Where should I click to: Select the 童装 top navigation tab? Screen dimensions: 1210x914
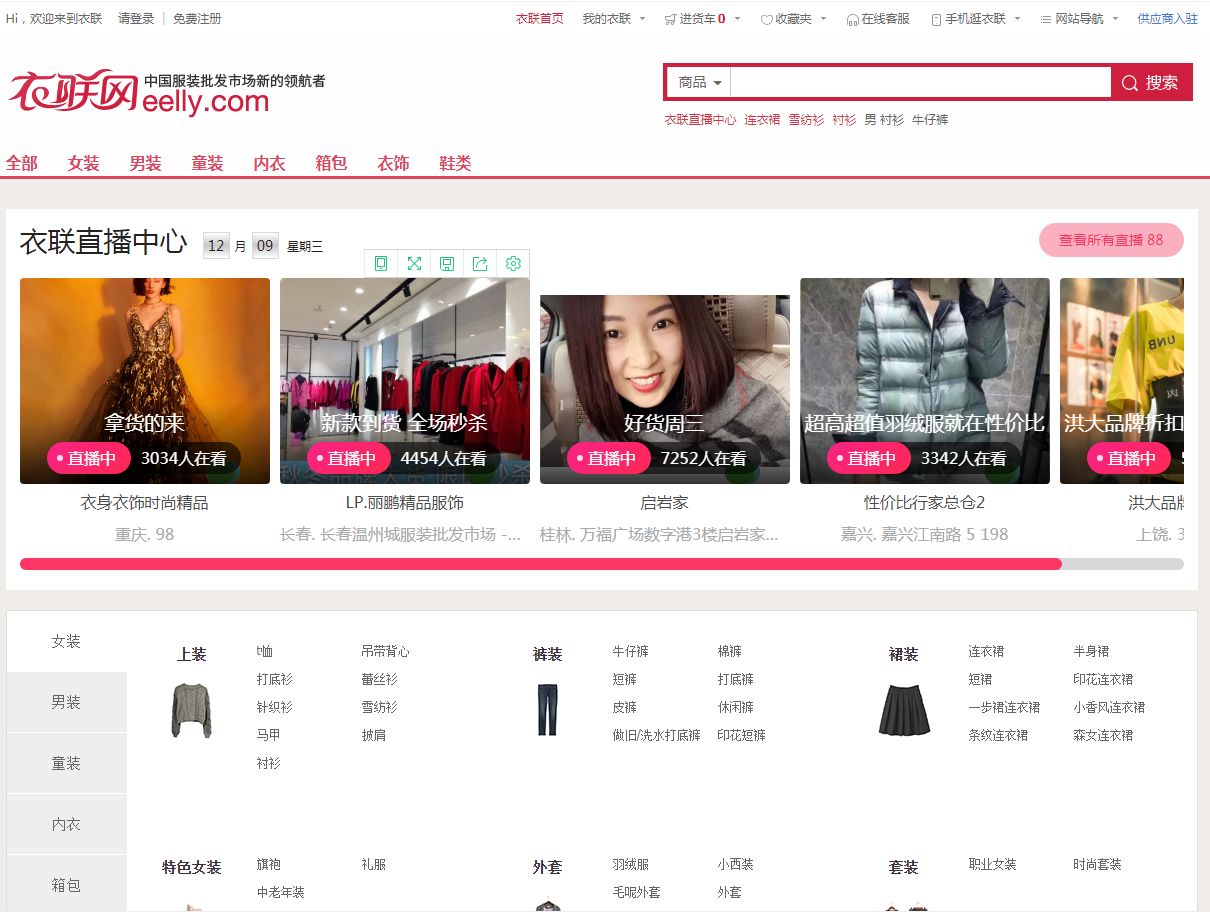click(x=208, y=163)
